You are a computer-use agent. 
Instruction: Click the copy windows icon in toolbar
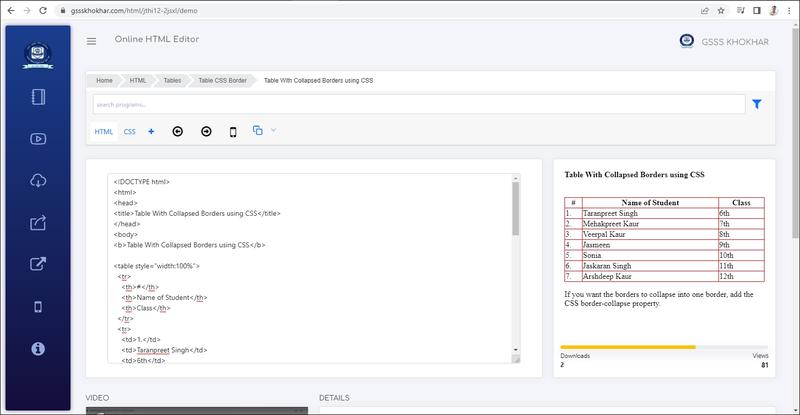coord(258,130)
